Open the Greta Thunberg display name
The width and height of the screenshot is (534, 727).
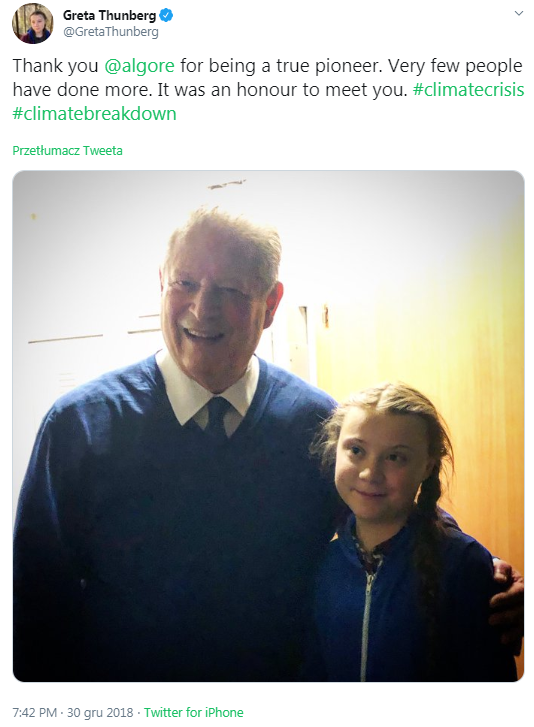click(x=109, y=15)
